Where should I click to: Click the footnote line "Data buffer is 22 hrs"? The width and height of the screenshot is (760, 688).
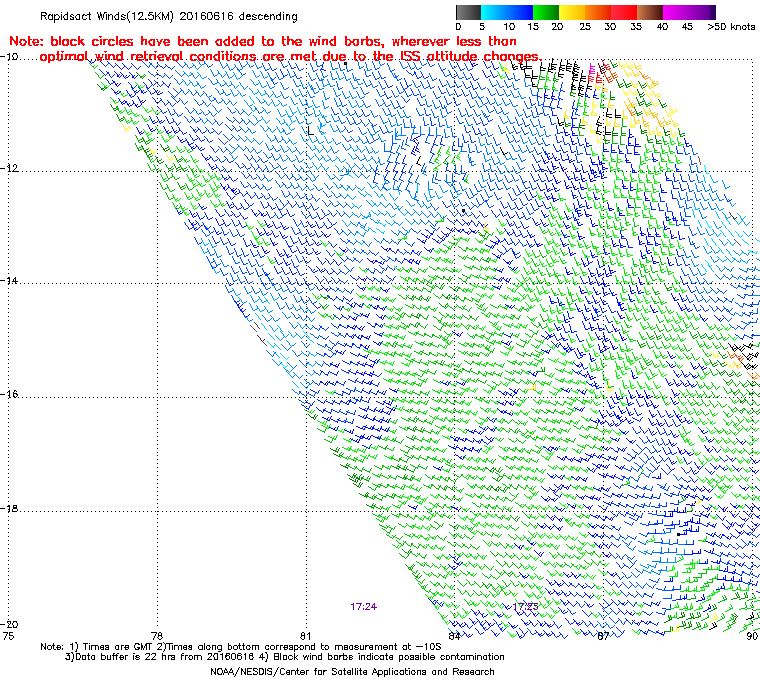285,657
